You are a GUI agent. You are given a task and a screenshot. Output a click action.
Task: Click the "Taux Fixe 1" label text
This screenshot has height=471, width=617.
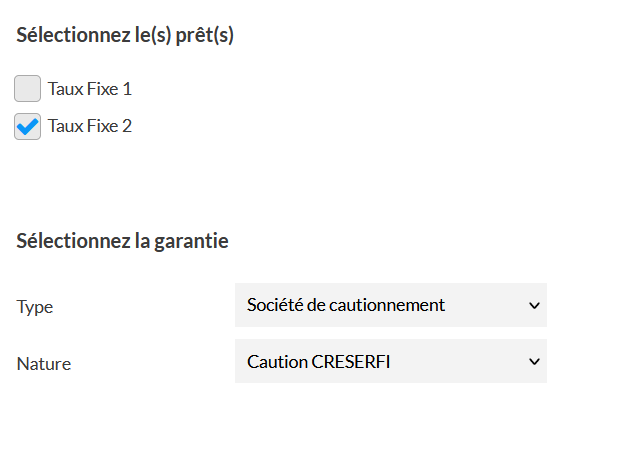tap(90, 89)
